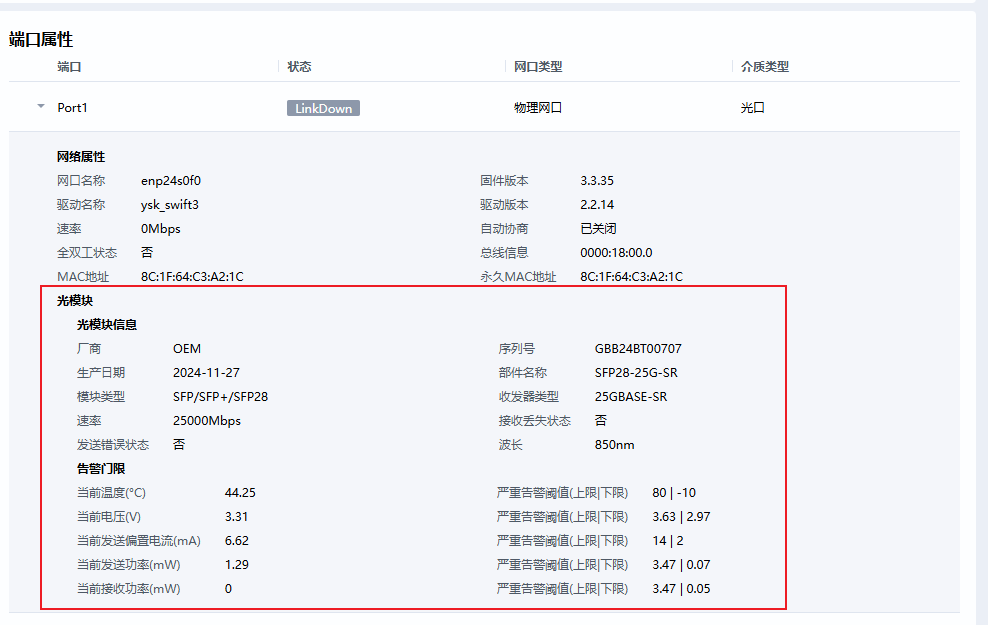Image resolution: width=988 pixels, height=625 pixels.
Task: Click the driver name ysk_swift3
Action: [170, 205]
